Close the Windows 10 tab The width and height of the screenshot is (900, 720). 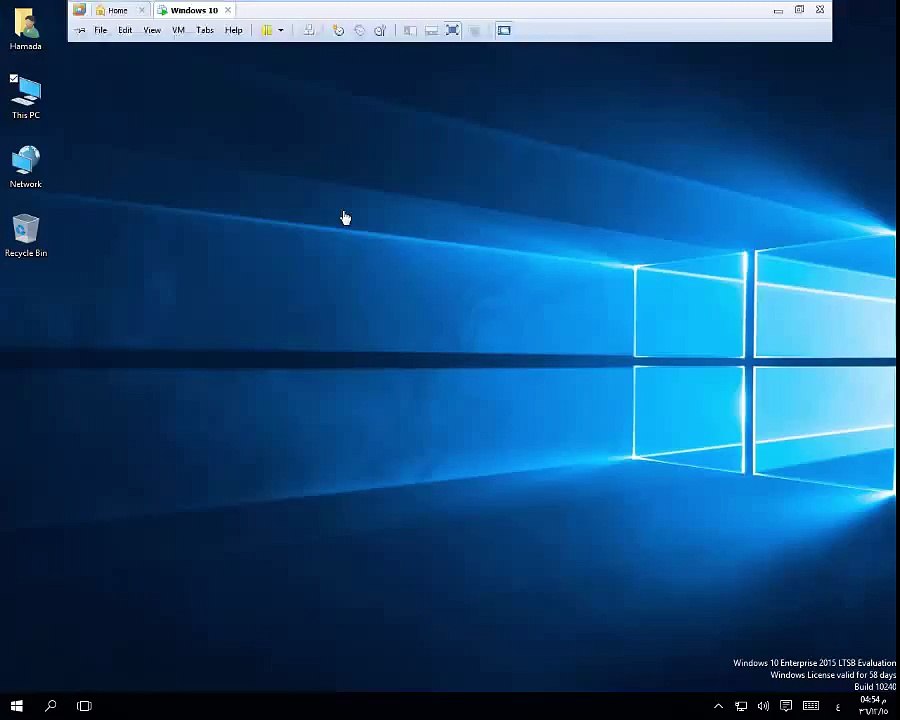click(x=228, y=10)
